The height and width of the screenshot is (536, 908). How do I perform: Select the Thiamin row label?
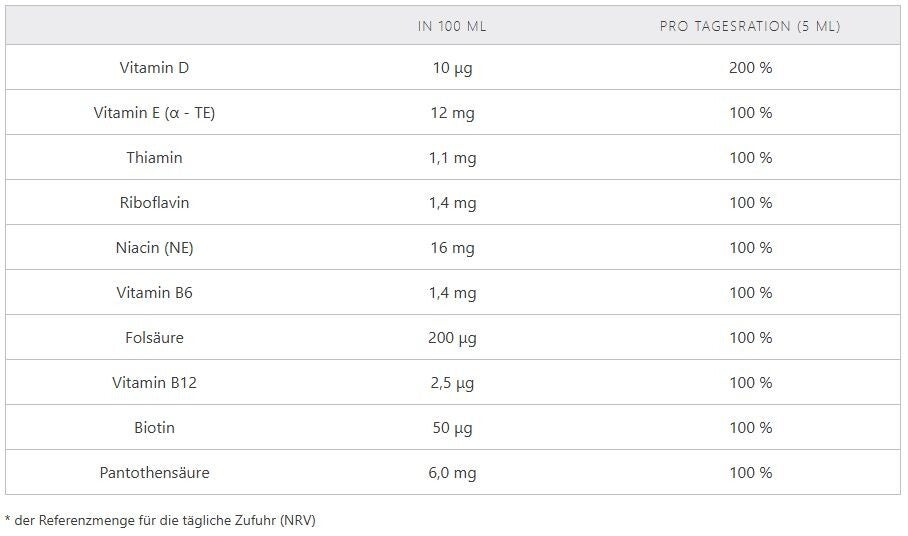coord(154,158)
